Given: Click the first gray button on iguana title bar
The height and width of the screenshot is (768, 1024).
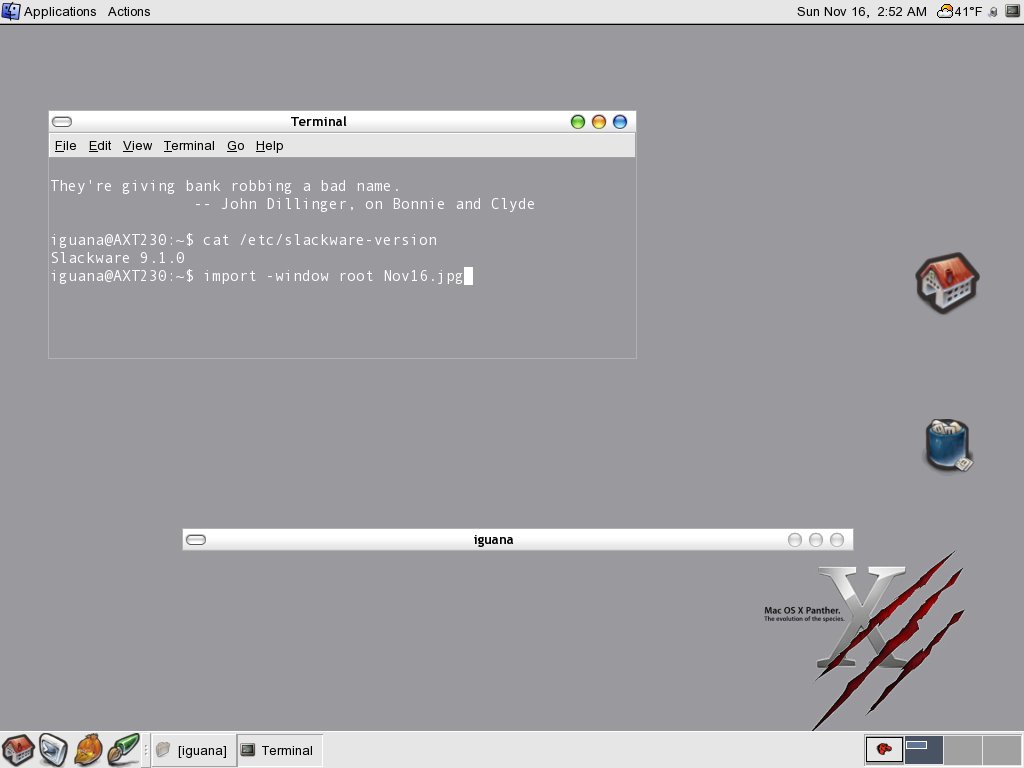Looking at the screenshot, I should tap(795, 539).
